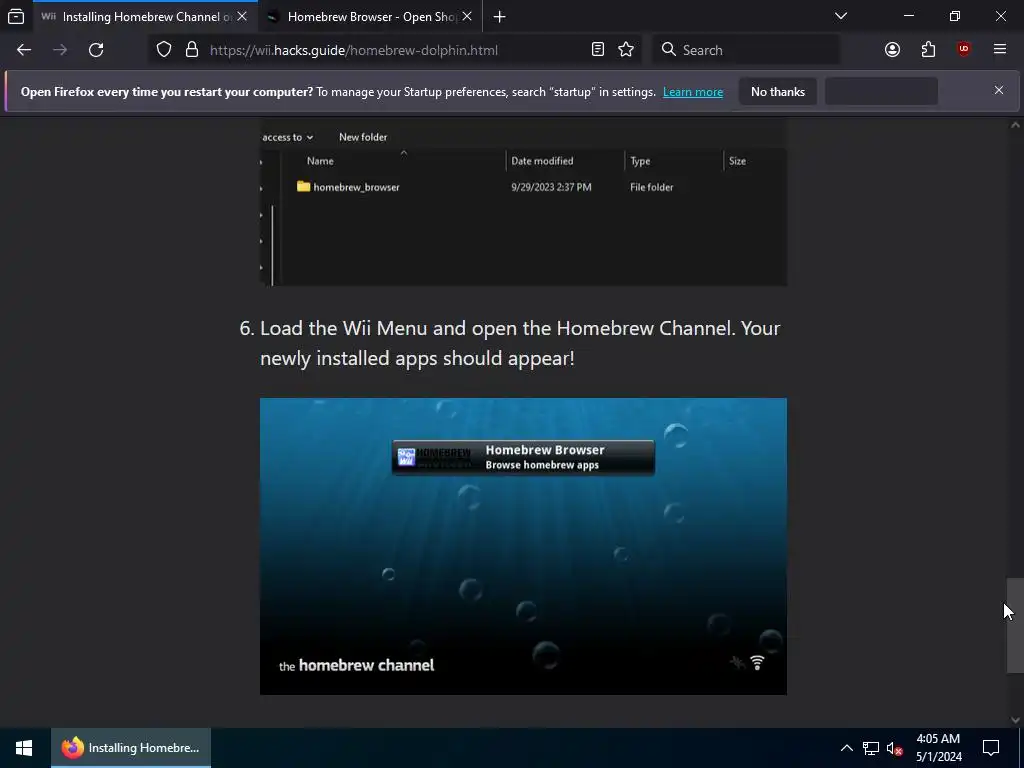This screenshot has height=768, width=1024.
Task: Switch to Homebrew Browser - Open Shop tab
Action: point(370,17)
